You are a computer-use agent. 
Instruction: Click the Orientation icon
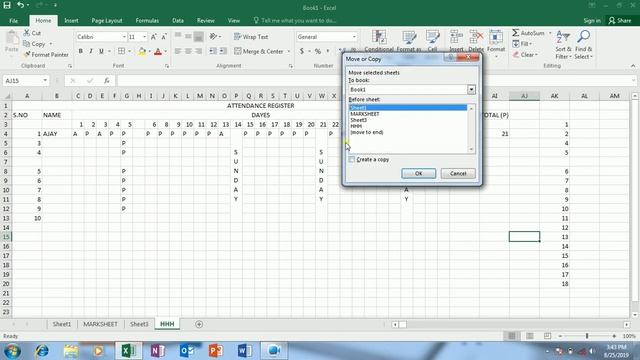[213, 37]
